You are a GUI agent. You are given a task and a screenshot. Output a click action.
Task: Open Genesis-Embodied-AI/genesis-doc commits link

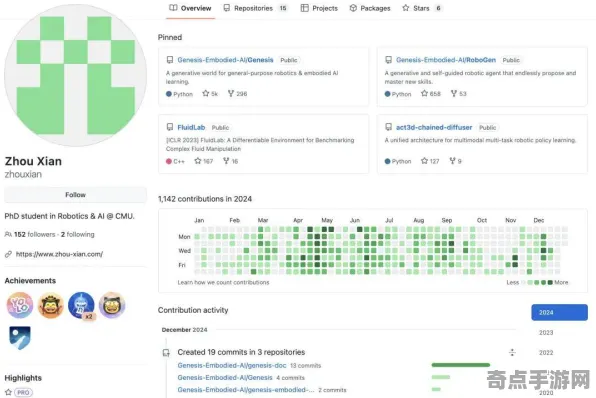click(232, 366)
